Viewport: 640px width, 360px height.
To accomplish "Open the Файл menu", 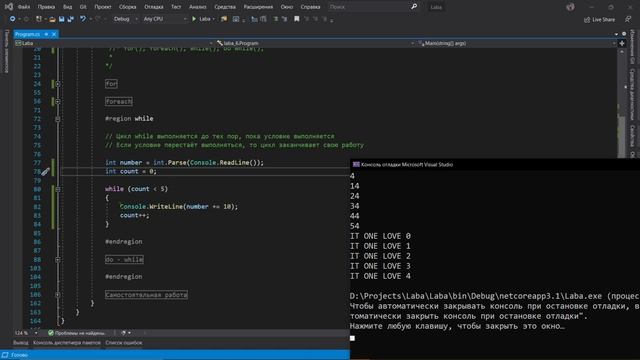I will pos(24,7).
